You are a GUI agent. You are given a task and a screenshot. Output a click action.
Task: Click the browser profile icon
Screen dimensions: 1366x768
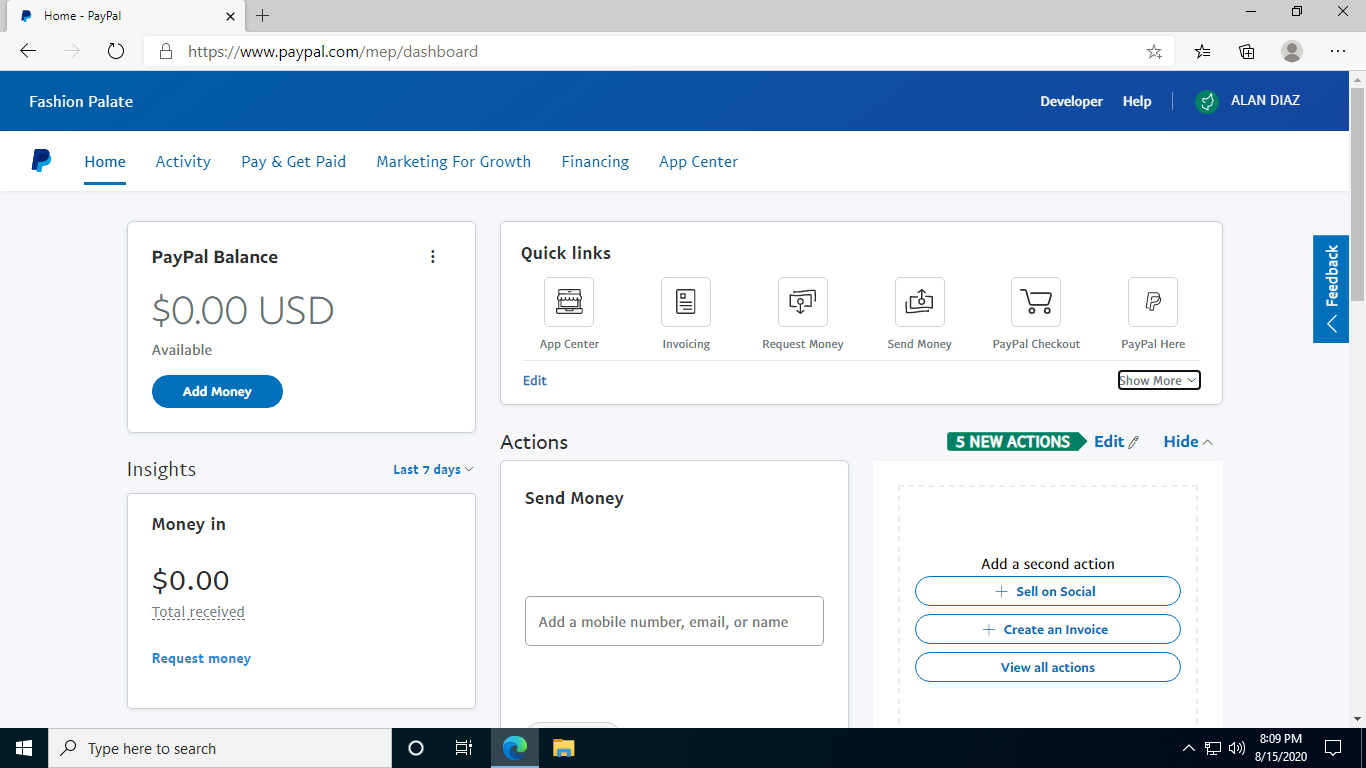(x=1292, y=51)
